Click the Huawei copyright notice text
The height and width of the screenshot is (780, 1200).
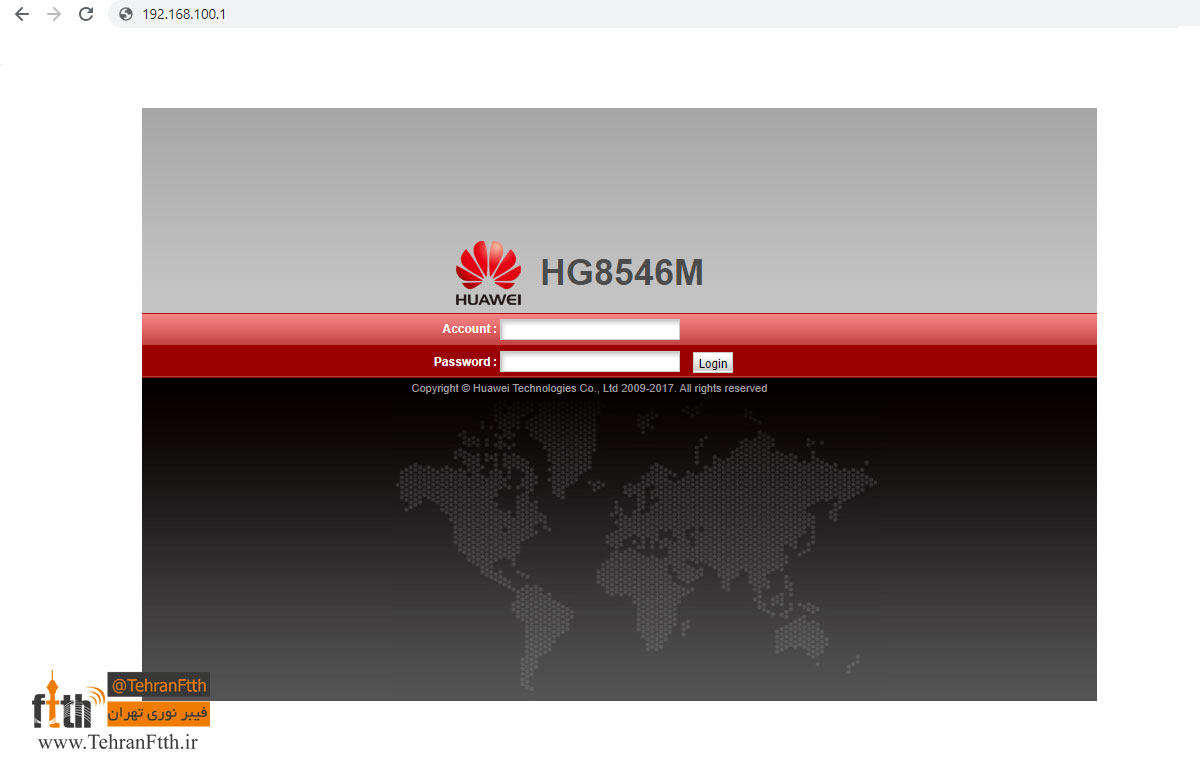click(x=589, y=388)
